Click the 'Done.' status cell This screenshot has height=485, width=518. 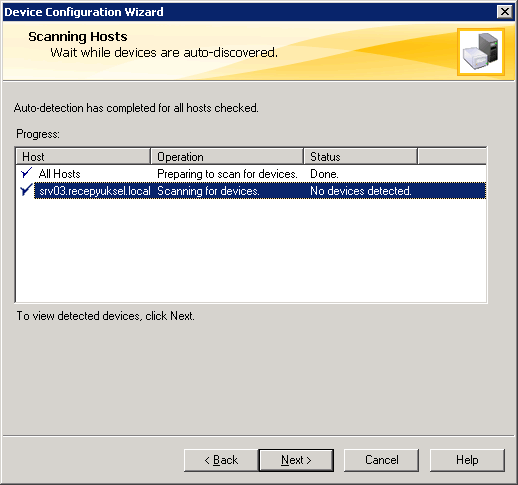pos(324,174)
